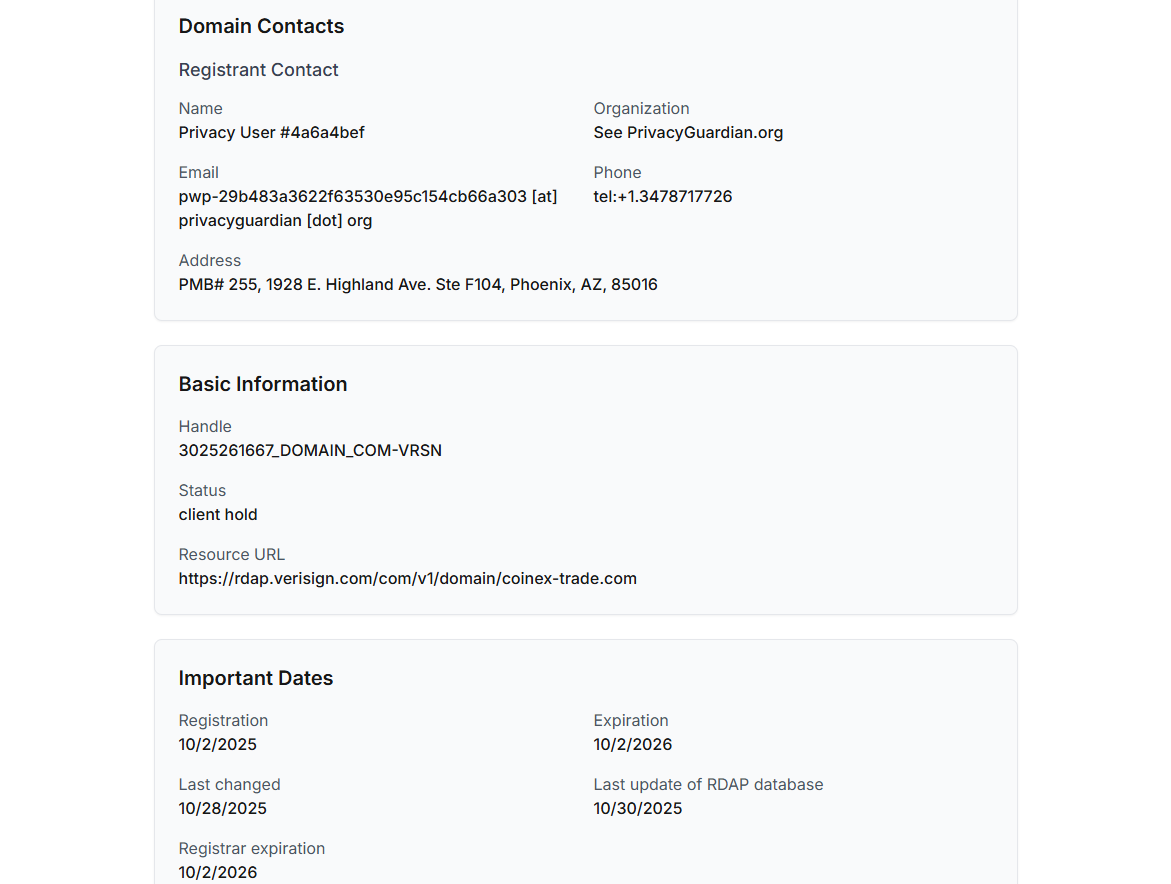
Task: Click the Basic Information heading
Action: 263,384
